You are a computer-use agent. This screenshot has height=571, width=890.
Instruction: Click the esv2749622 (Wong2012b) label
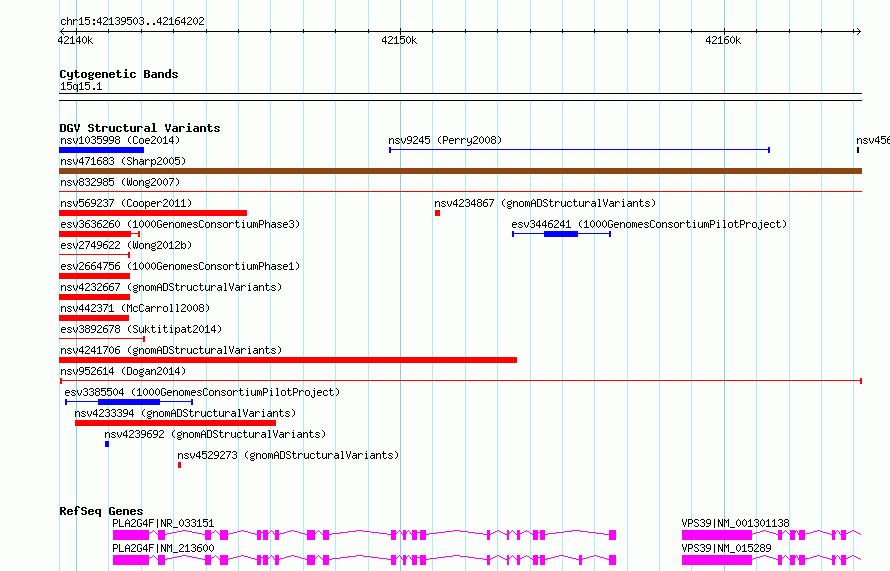[x=126, y=245]
